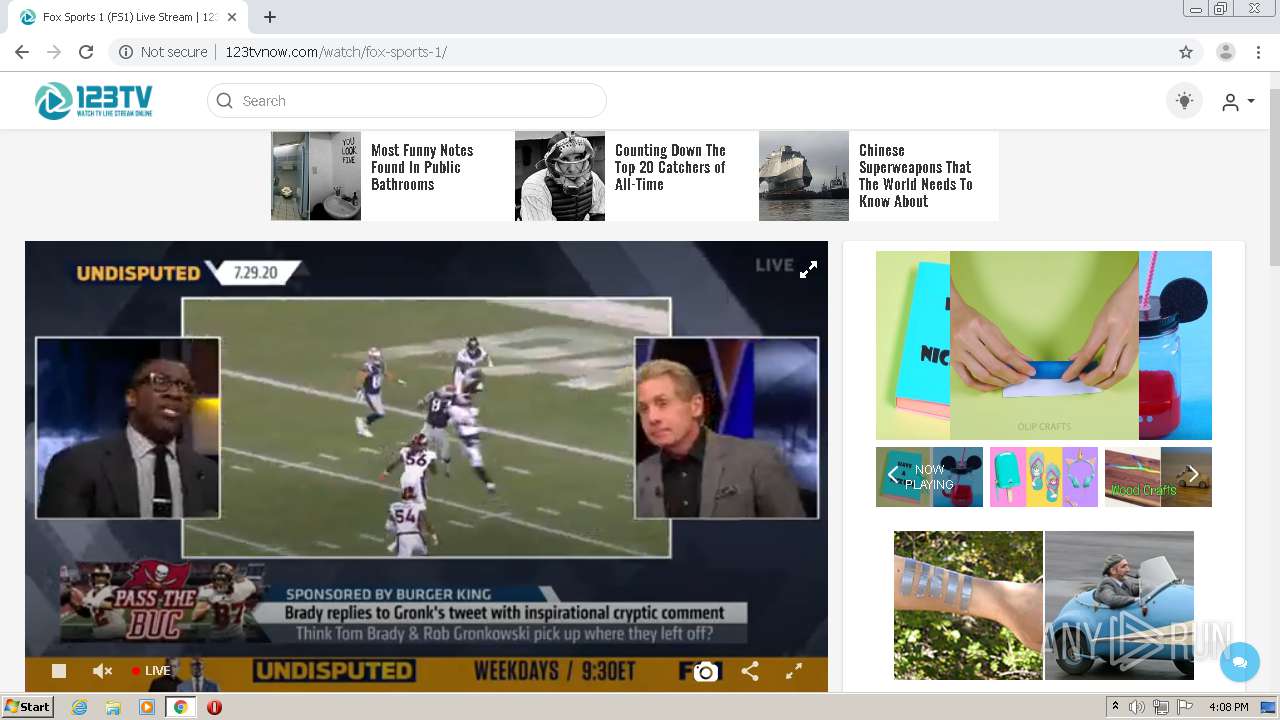The height and width of the screenshot is (720, 1280).
Task: Select the popsicle and flip-flops video thumbnail
Action: pos(1044,477)
